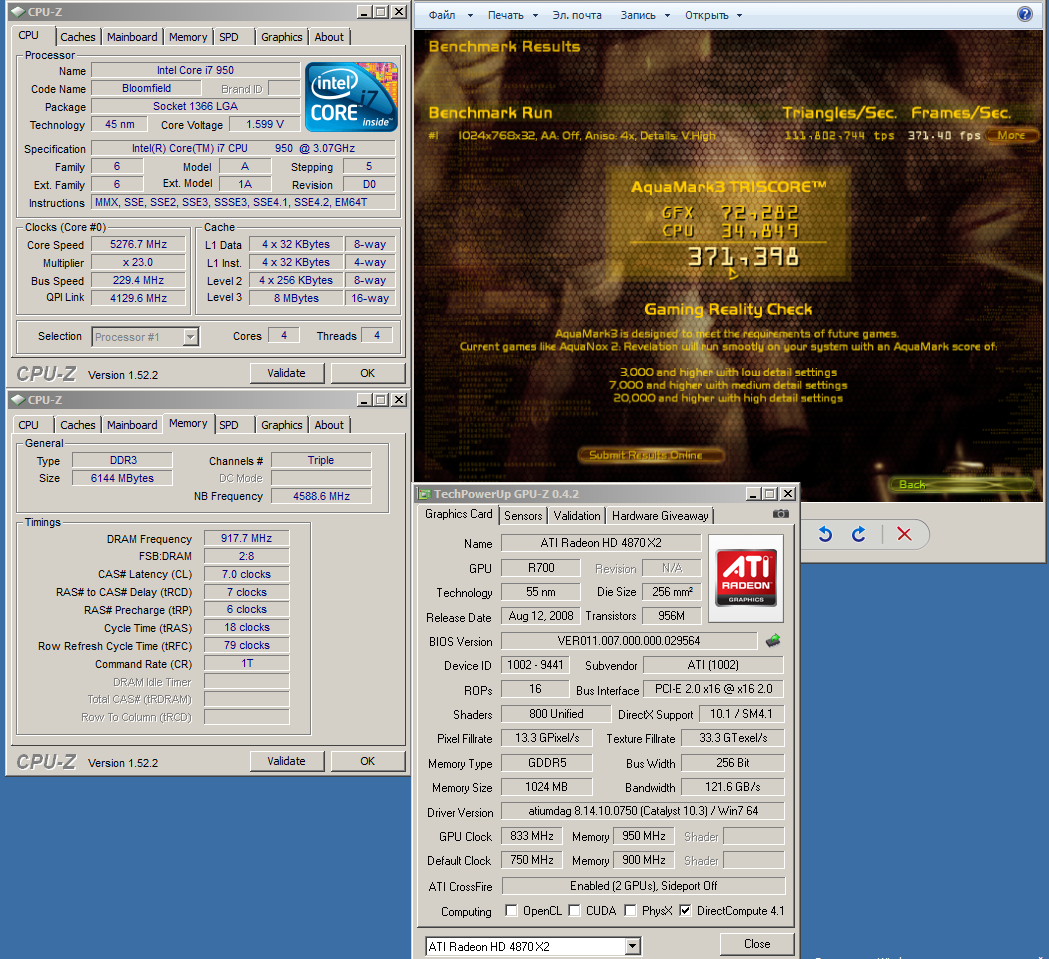Image resolution: width=1049 pixels, height=959 pixels.
Task: Click the rotate counterclockwise arrow icon
Action: tap(825, 534)
